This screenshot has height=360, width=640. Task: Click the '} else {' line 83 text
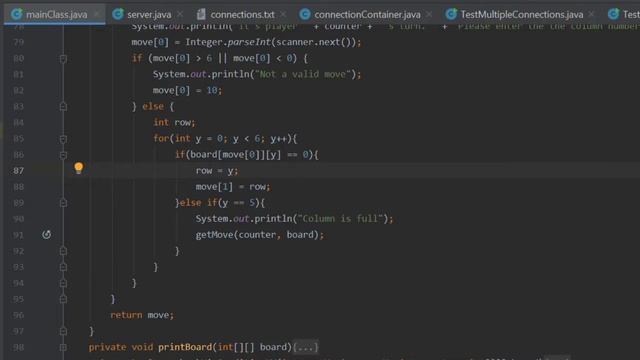coord(153,107)
